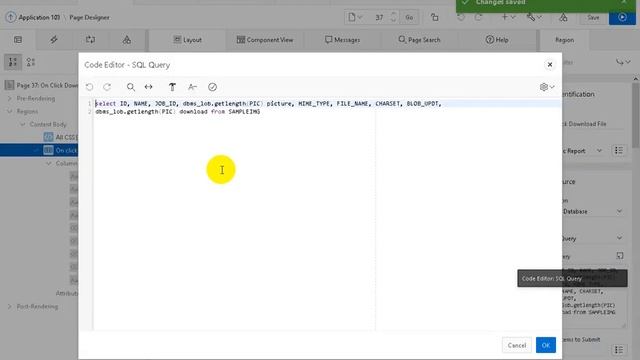Click the Page Designer redo icon
This screenshot has height=360, width=640.
tap(478, 17)
